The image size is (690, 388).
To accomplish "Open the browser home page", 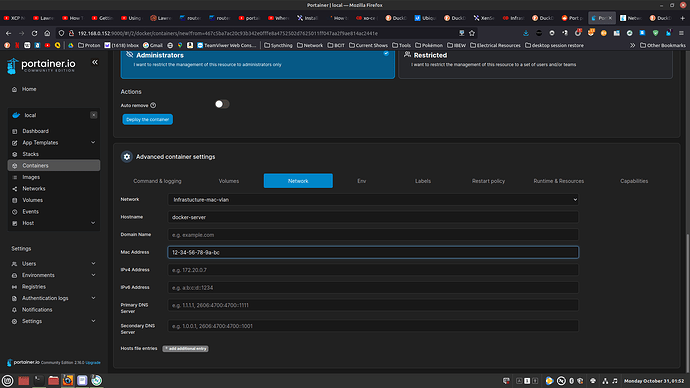I will coord(47,33).
